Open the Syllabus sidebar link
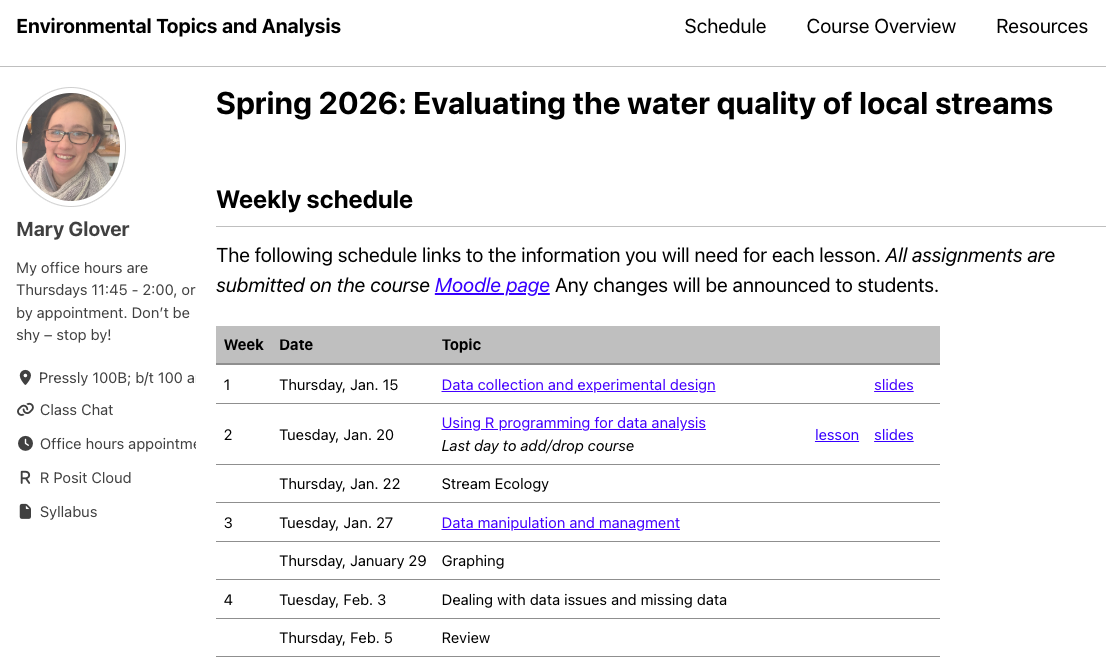Screen dimensions: 1106x660 pyautogui.click(x=69, y=512)
